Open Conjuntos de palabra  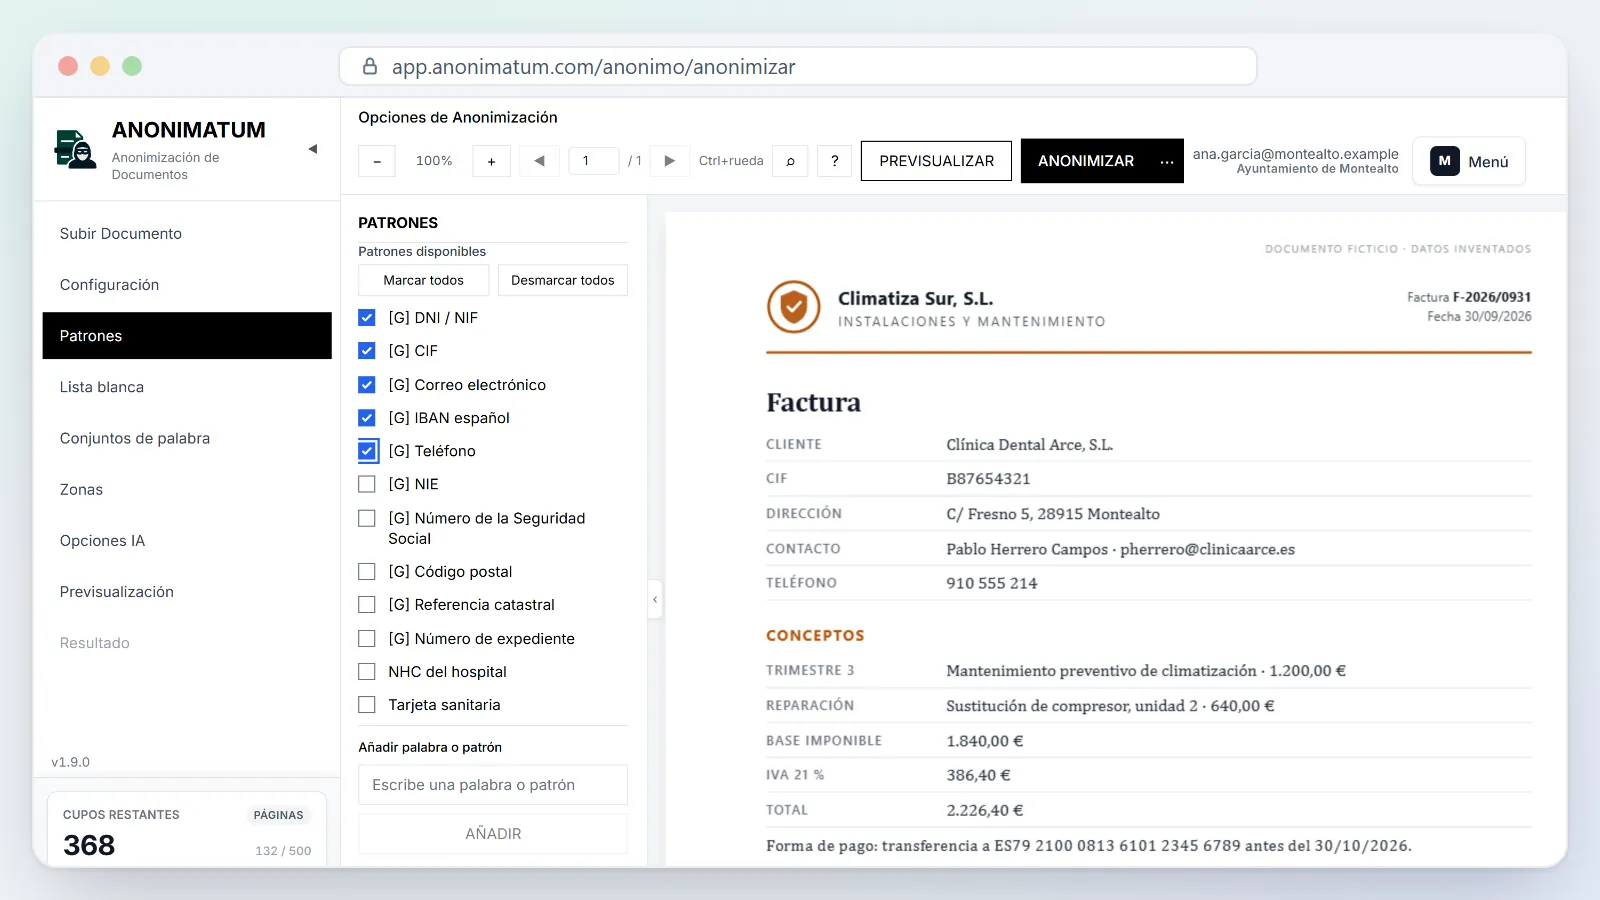click(x=187, y=438)
